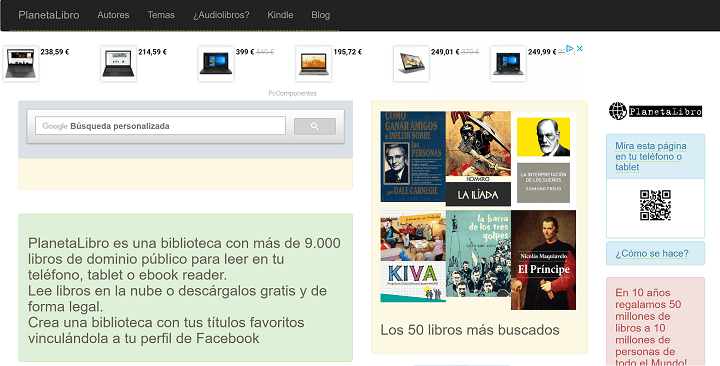Select the Kindle nav item

coord(280,15)
